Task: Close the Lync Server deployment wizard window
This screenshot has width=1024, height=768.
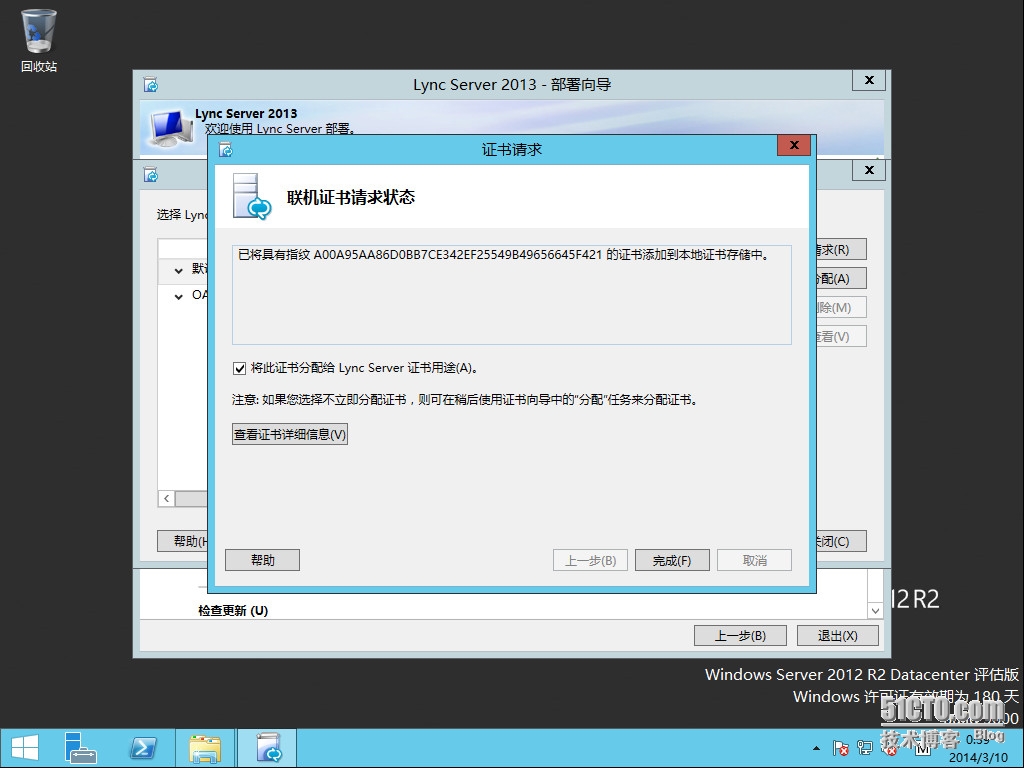Action: click(x=869, y=80)
